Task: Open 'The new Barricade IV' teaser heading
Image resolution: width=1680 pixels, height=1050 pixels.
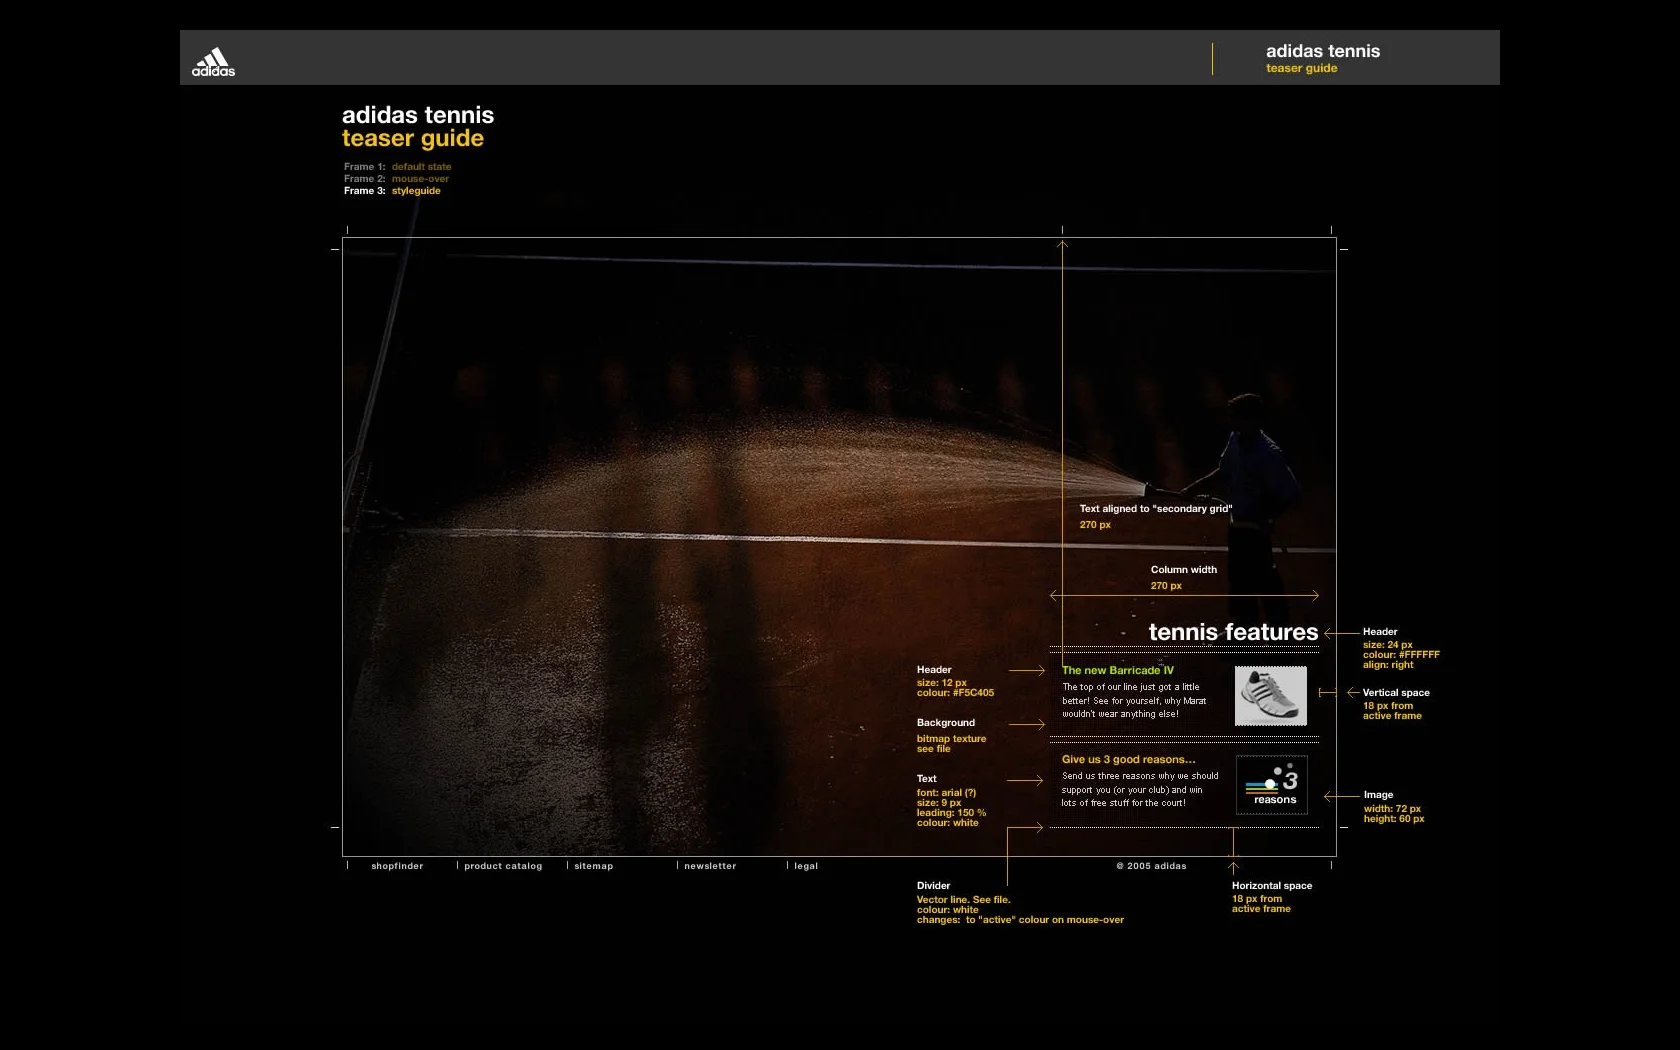Action: 1118,670
